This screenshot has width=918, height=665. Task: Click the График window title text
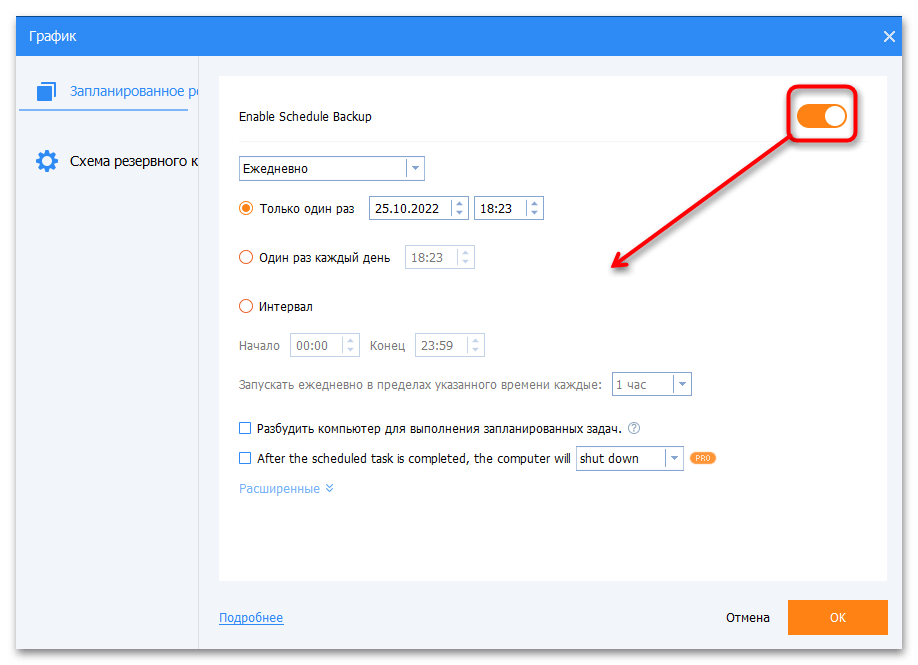(x=53, y=36)
